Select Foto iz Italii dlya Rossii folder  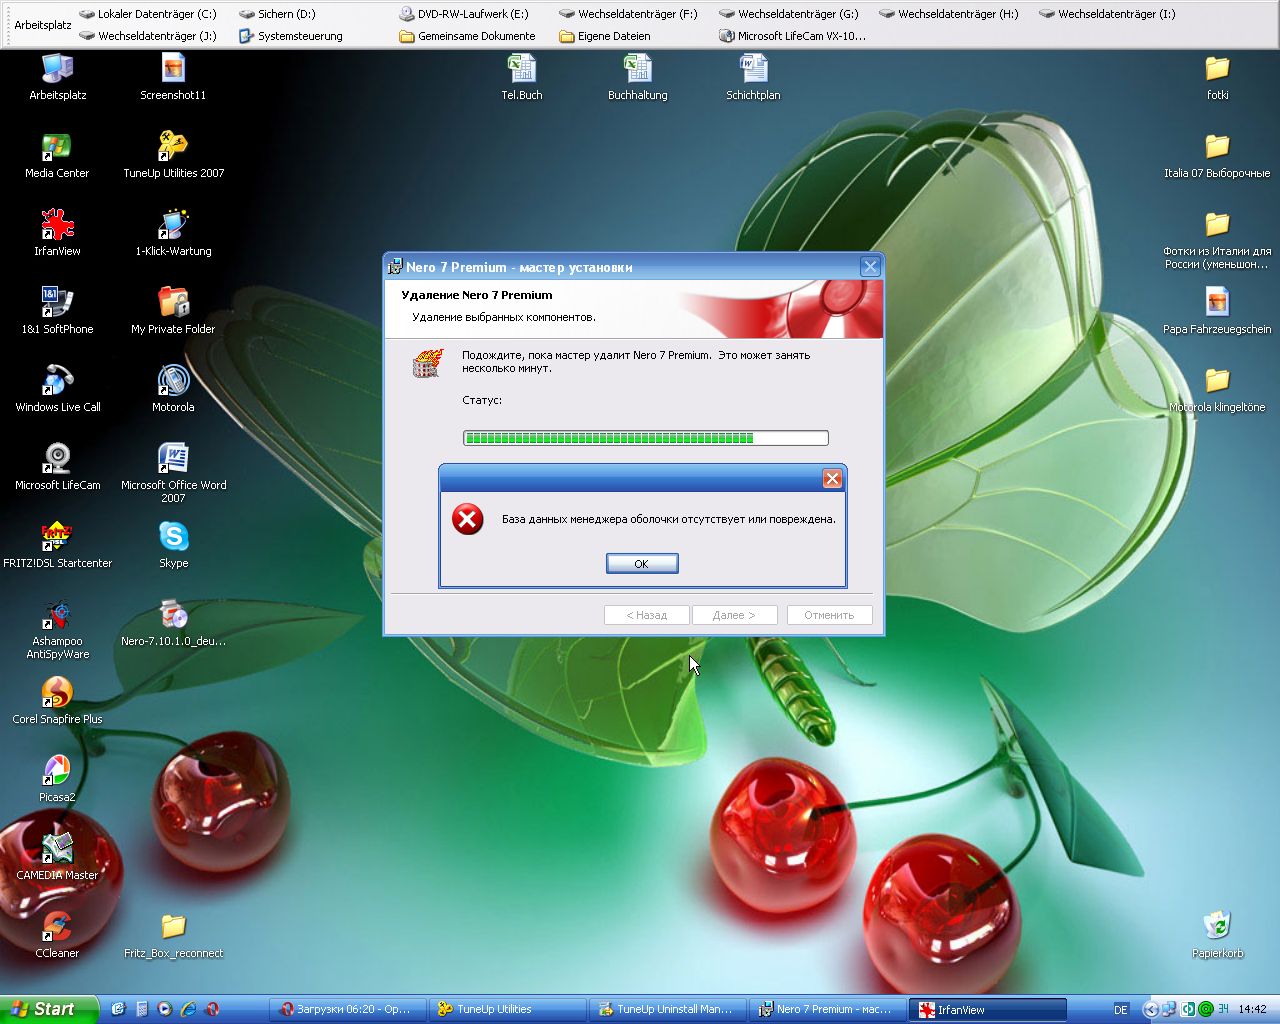1217,239
